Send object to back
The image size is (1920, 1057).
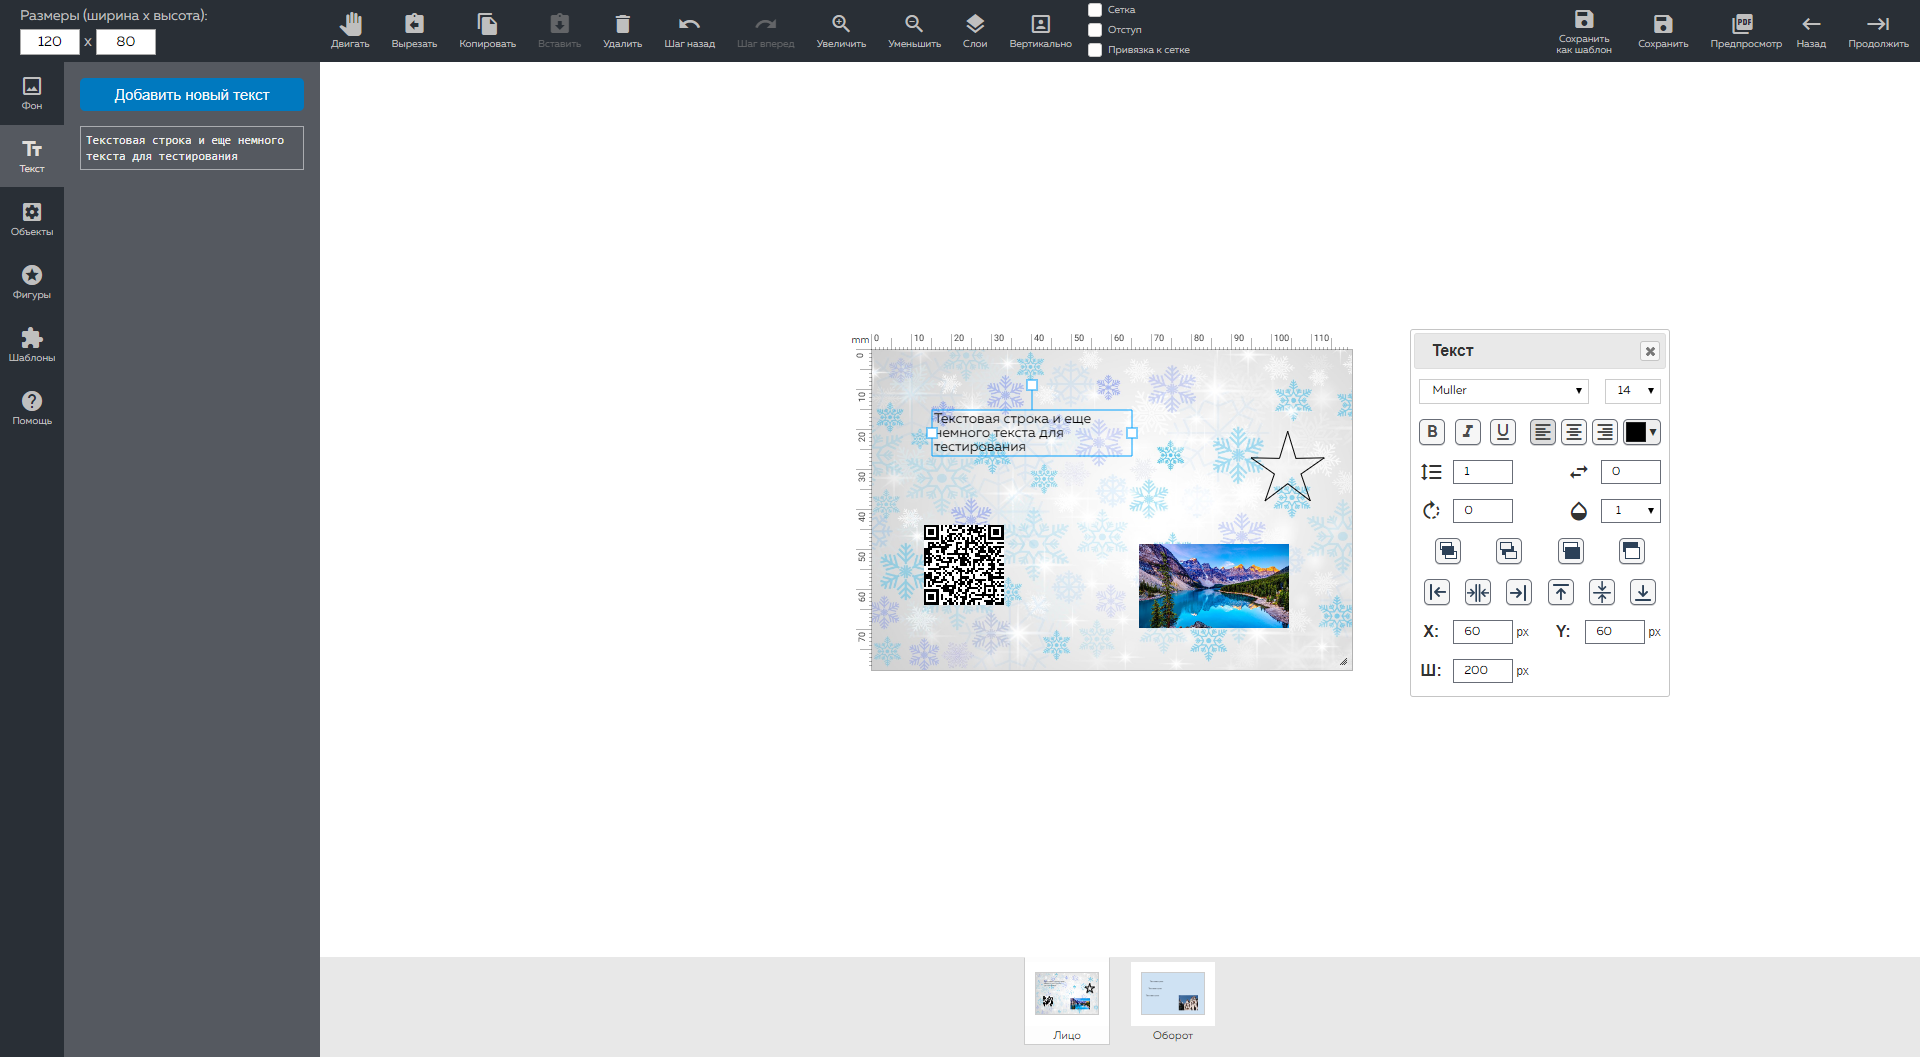pyautogui.click(x=1632, y=551)
